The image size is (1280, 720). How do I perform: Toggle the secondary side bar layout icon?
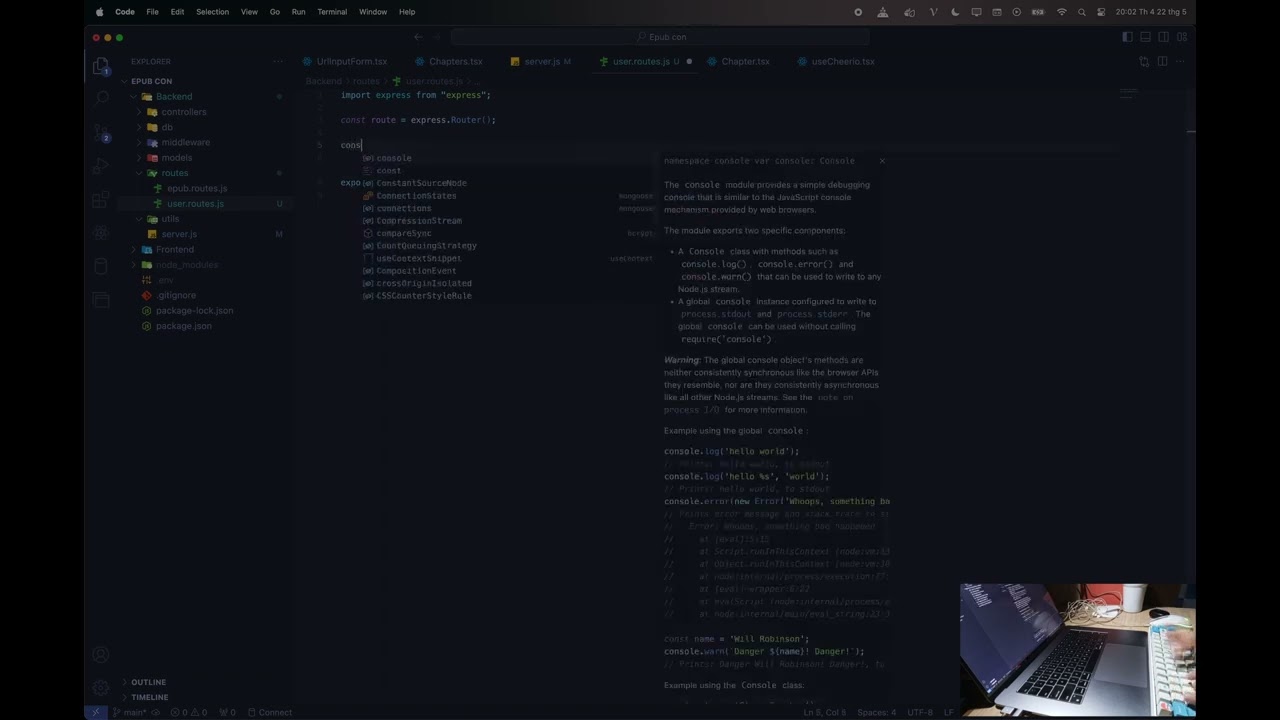tap(1164, 37)
